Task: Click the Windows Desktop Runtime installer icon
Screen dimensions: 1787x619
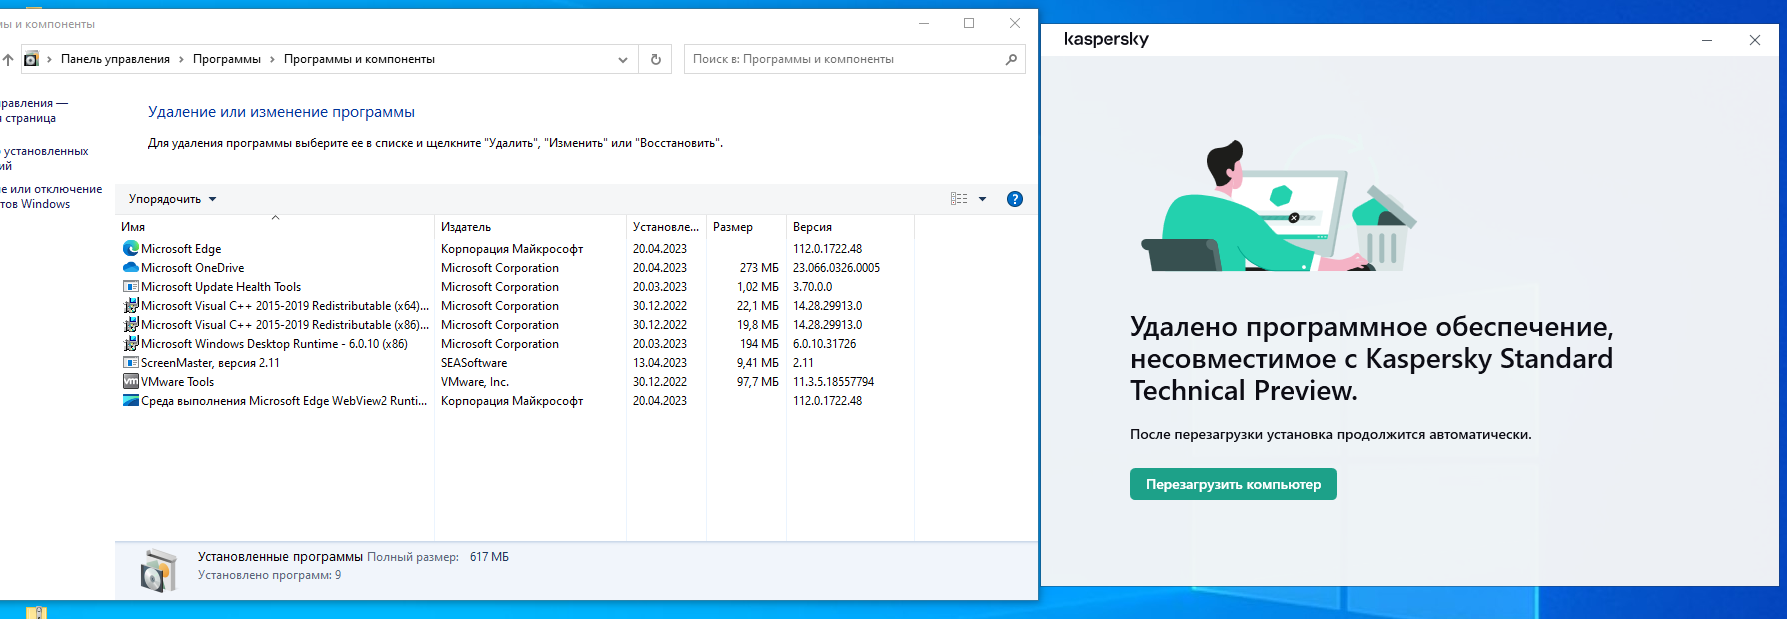Action: click(131, 343)
